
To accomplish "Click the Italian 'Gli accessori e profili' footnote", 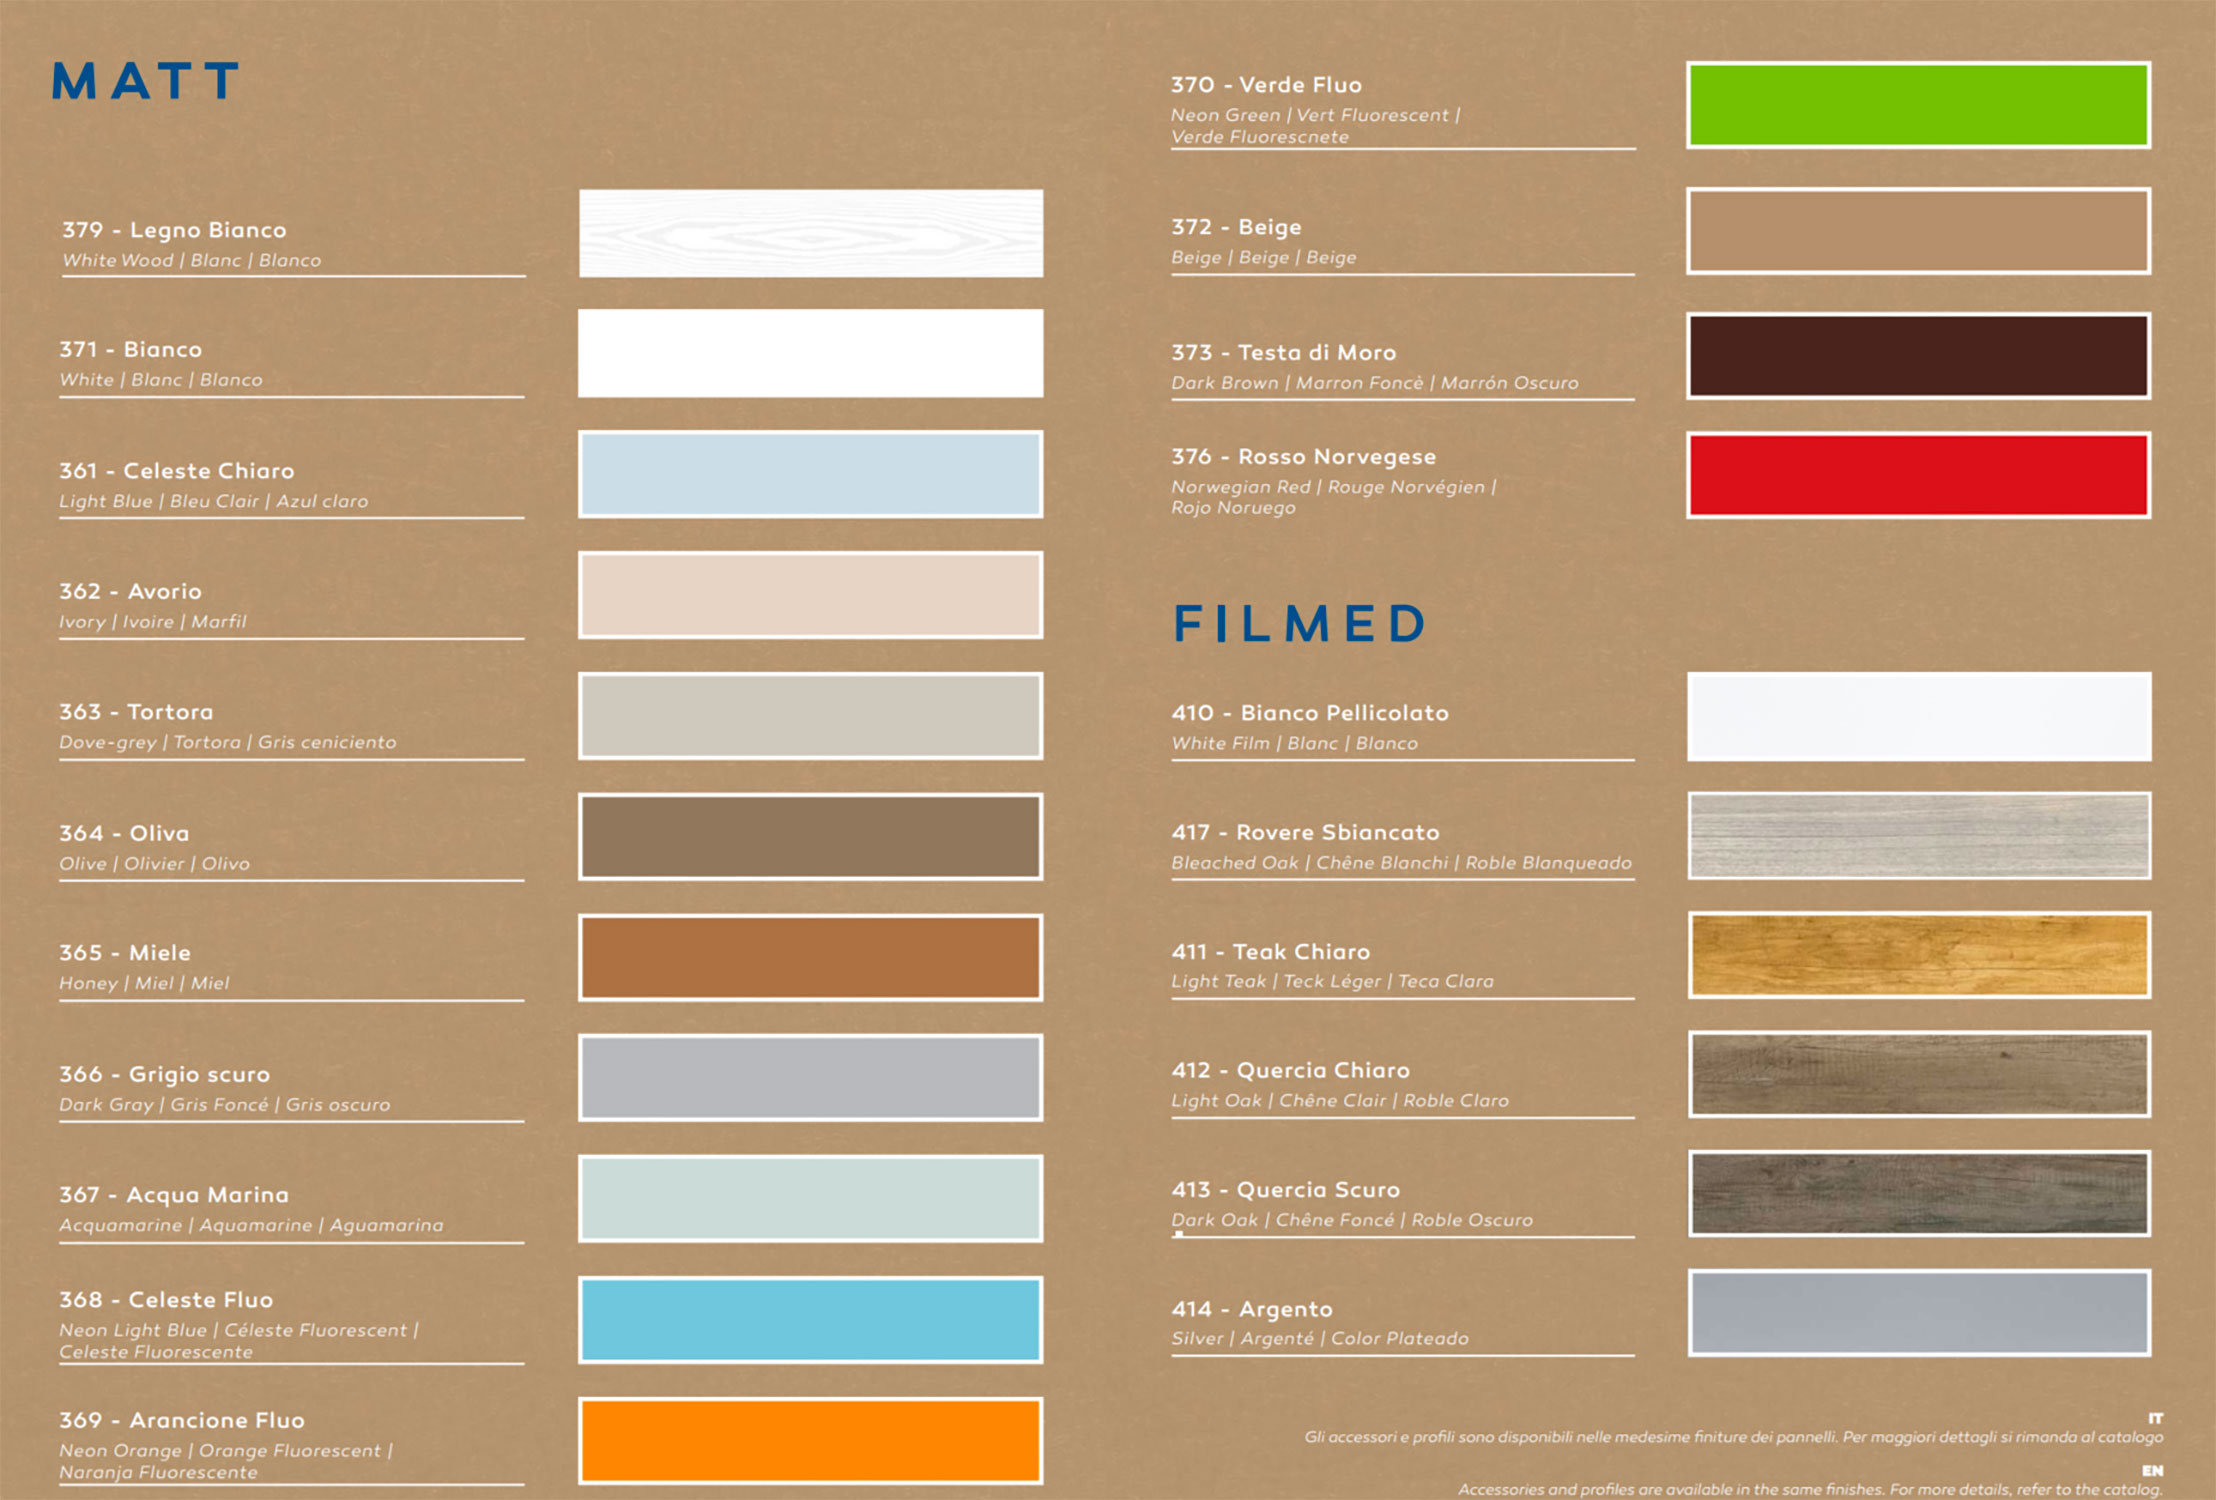I will 1734,1437.
